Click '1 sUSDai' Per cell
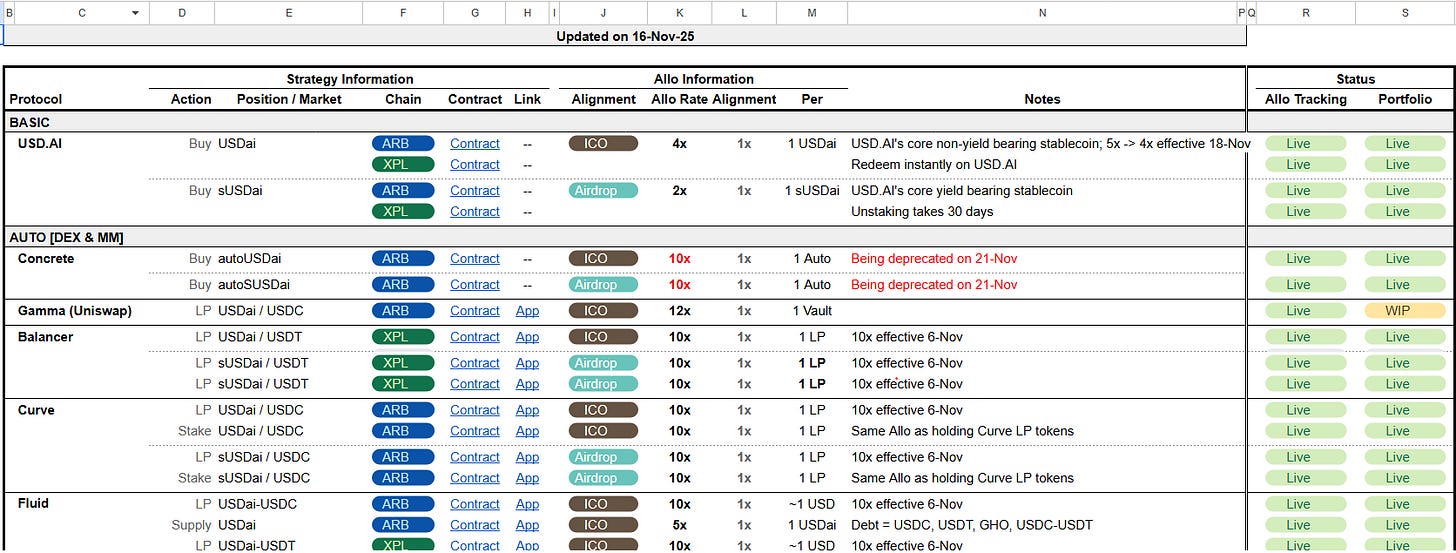 [812, 190]
